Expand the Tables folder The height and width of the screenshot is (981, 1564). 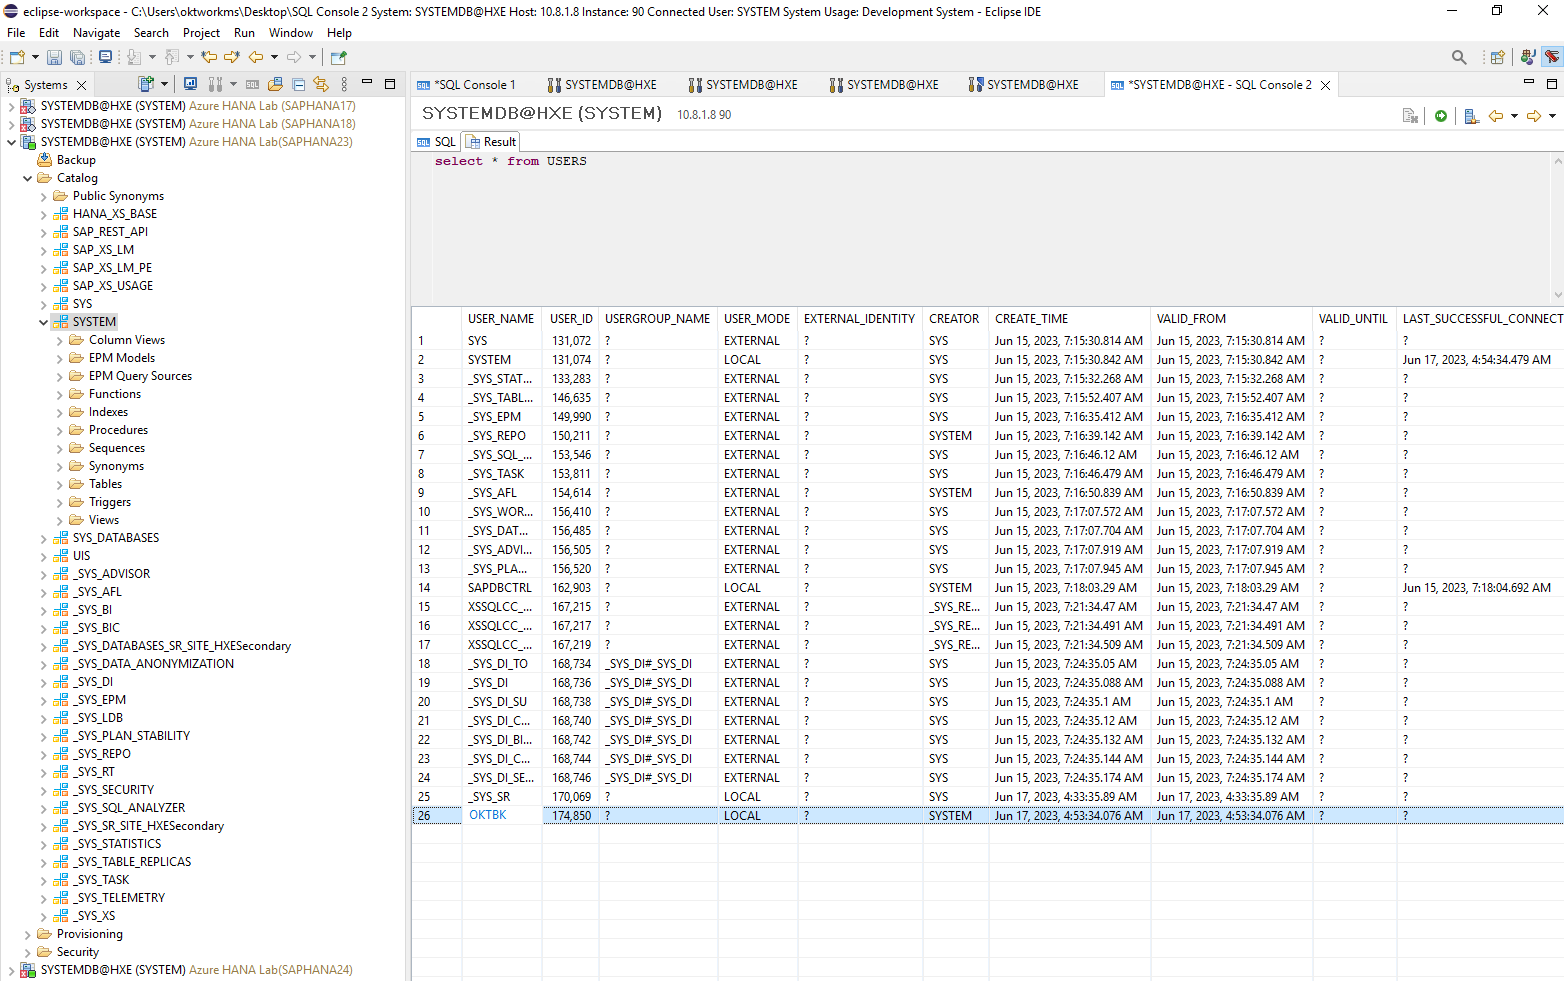click(x=59, y=484)
